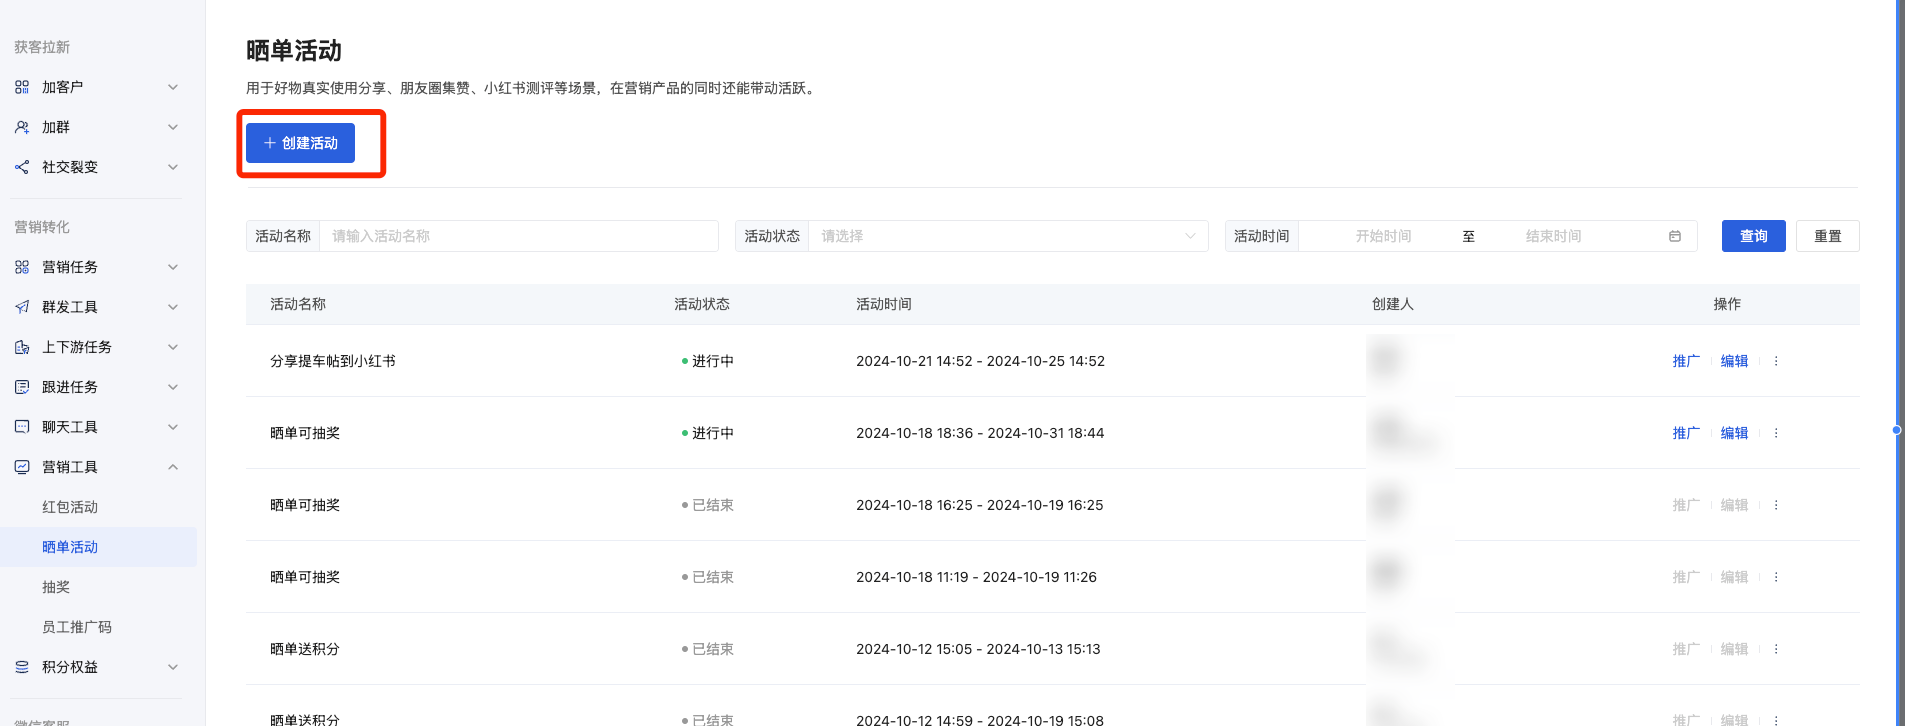The width and height of the screenshot is (1905, 726).
Task: Open more options for 2024-10-12 15:05 row
Action: pyautogui.click(x=1776, y=649)
